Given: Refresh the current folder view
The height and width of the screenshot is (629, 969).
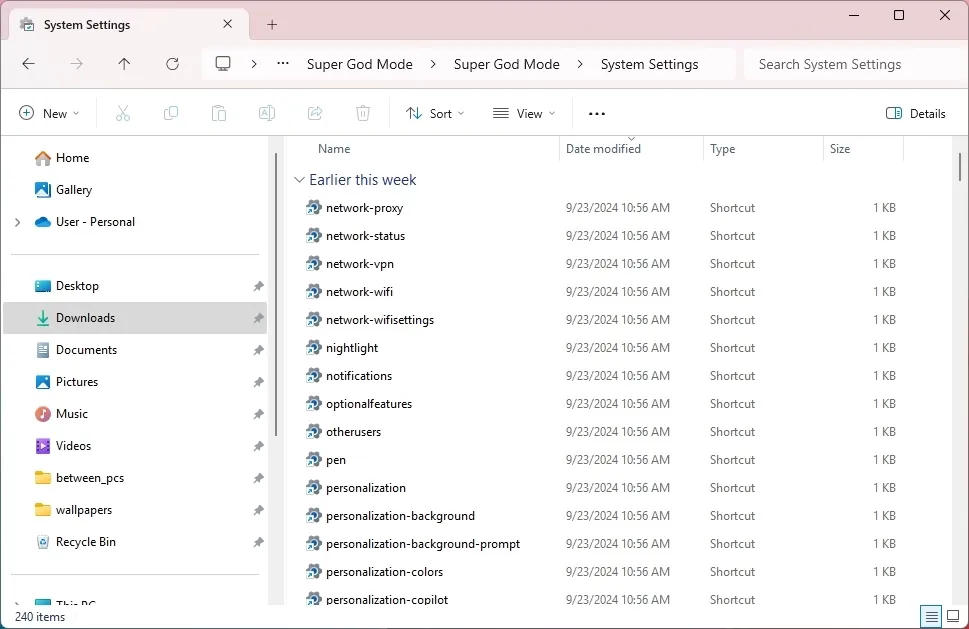Looking at the screenshot, I should (x=172, y=63).
